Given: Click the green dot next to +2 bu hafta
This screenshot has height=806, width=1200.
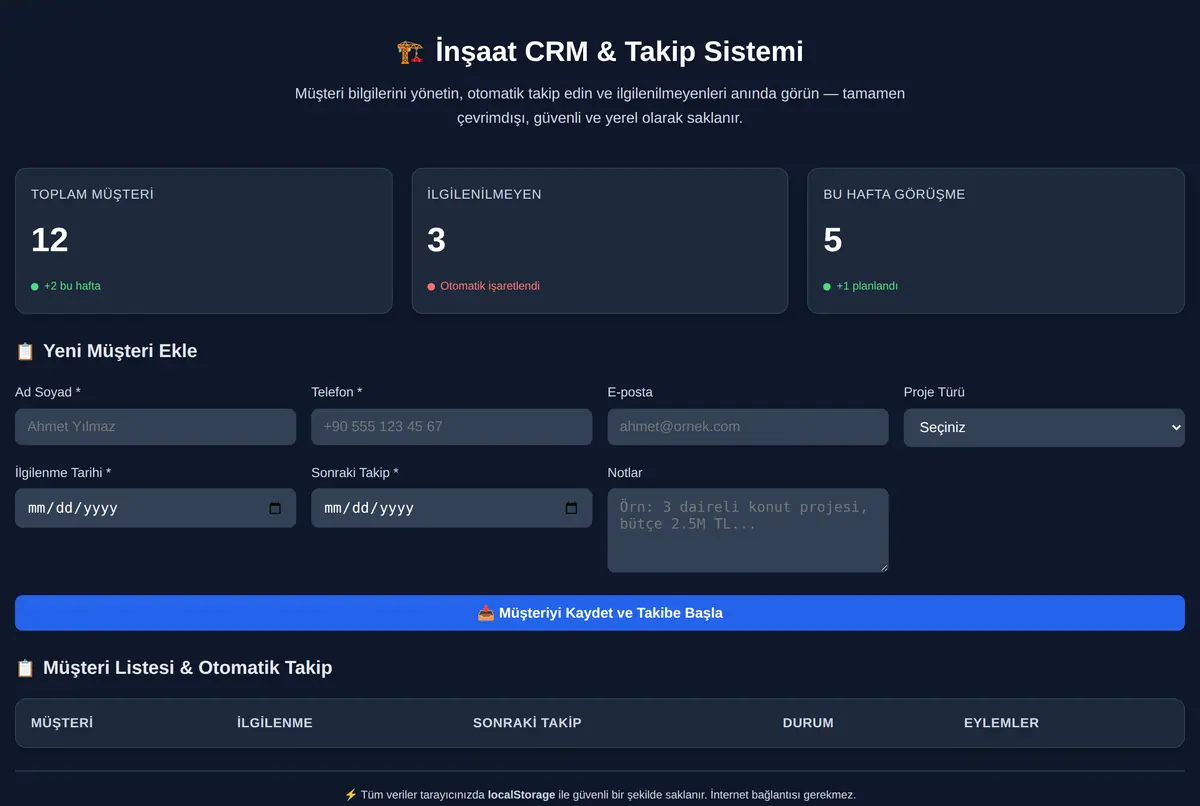Looking at the screenshot, I should pos(35,287).
